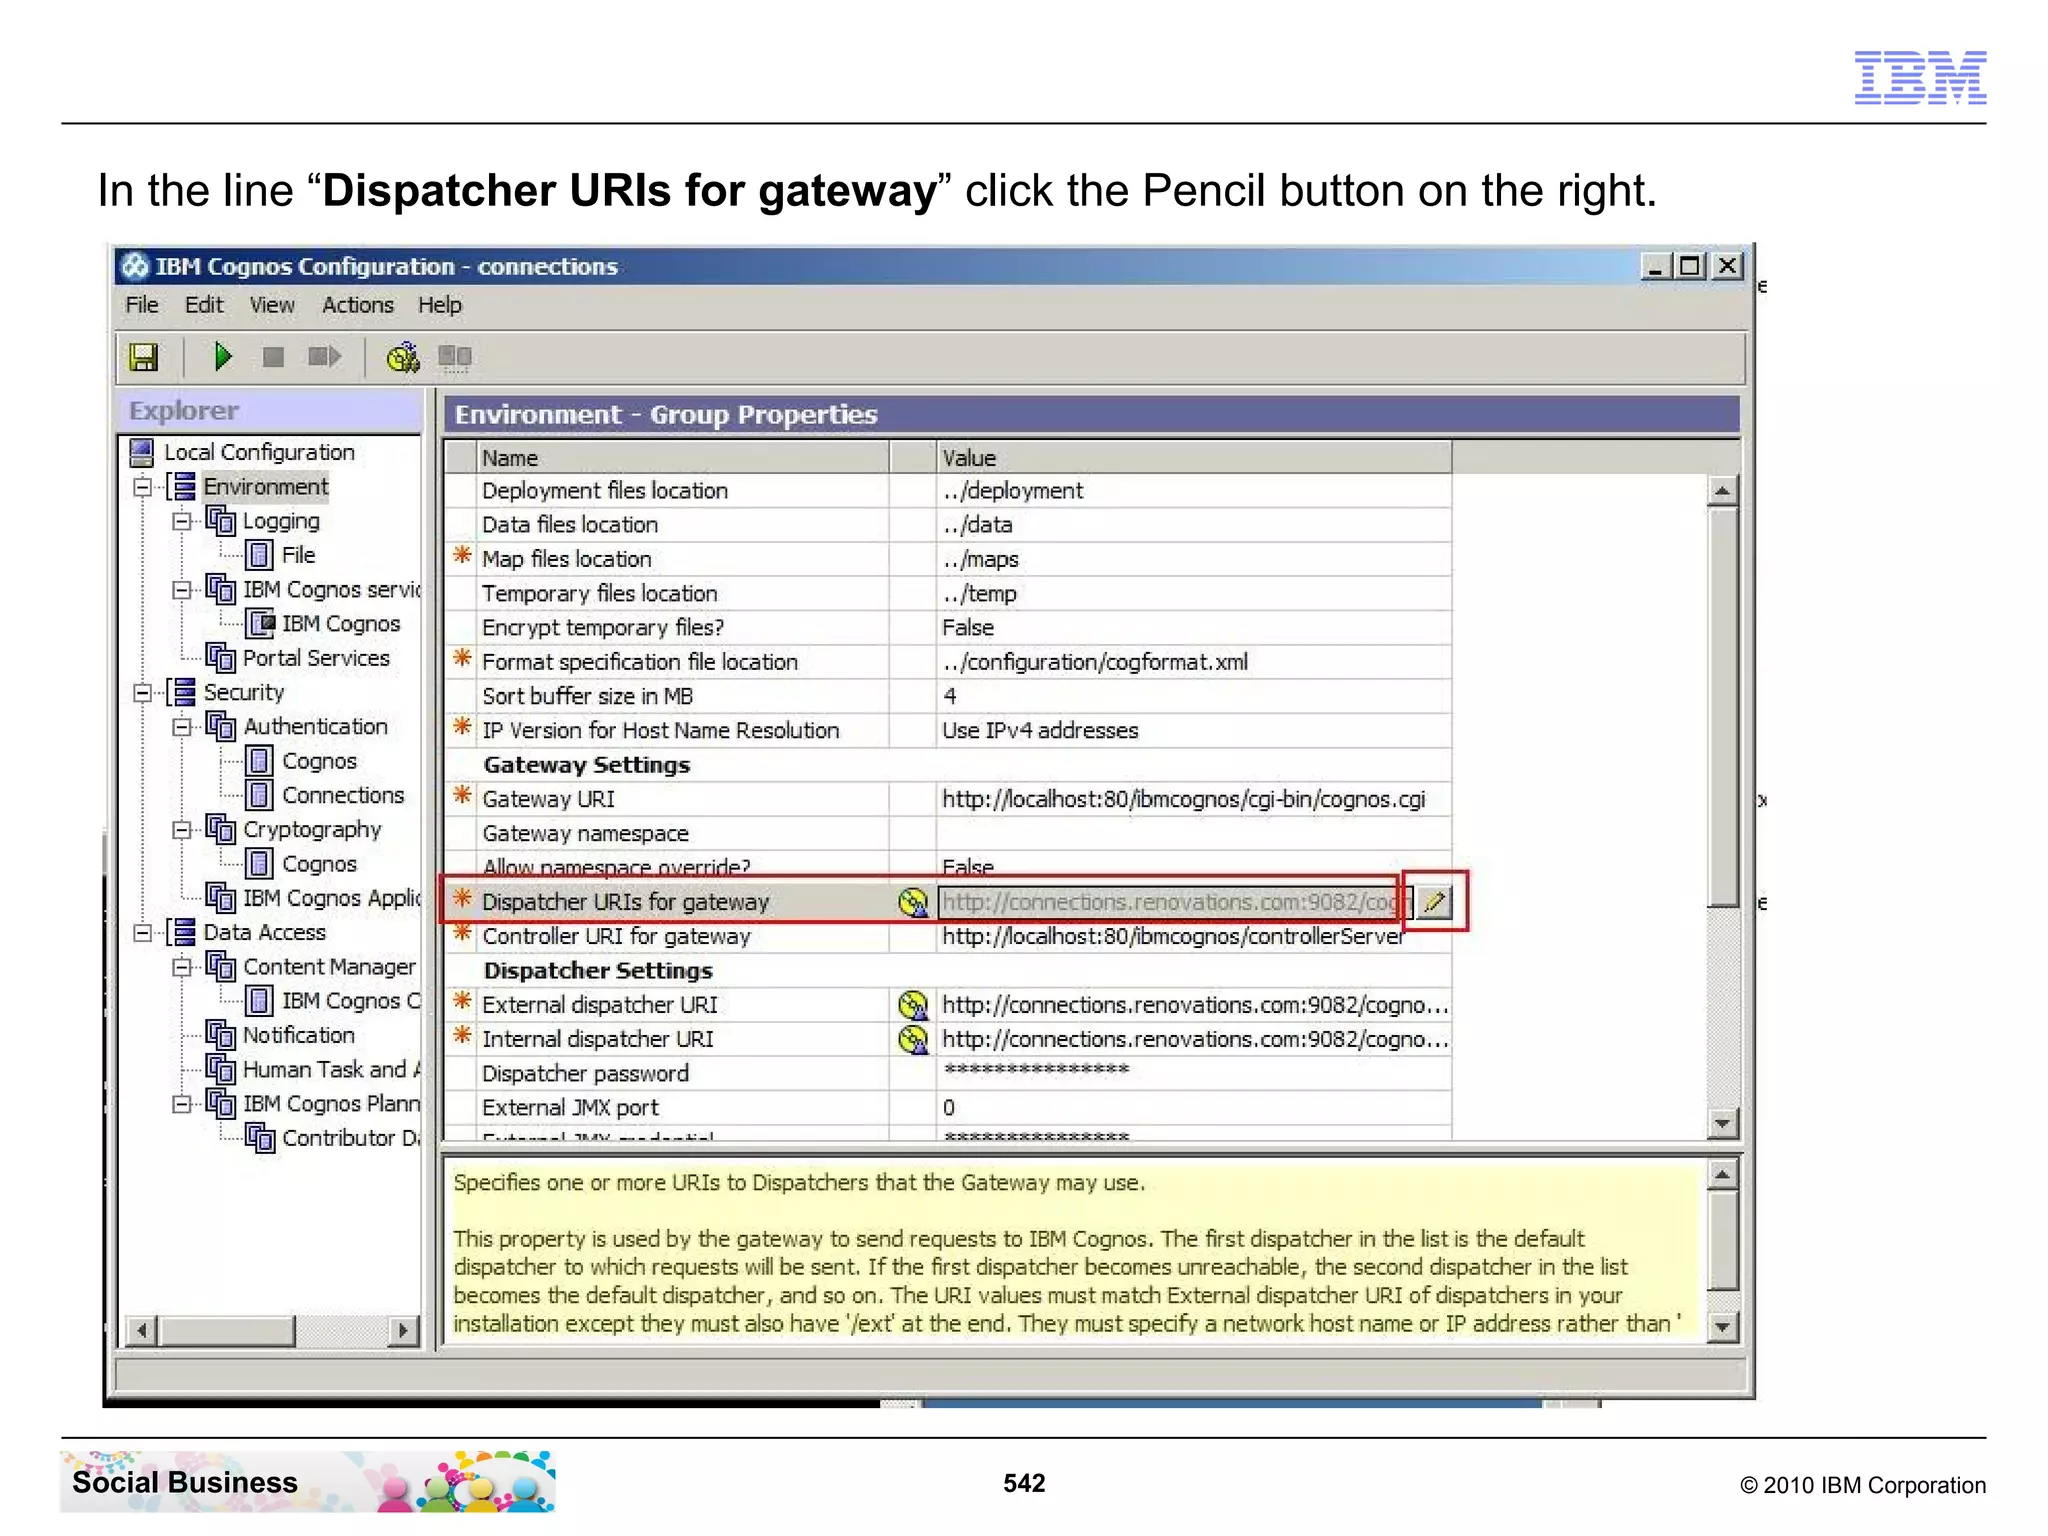
Task: Select Contributor Data tree item
Action: click(351, 1138)
